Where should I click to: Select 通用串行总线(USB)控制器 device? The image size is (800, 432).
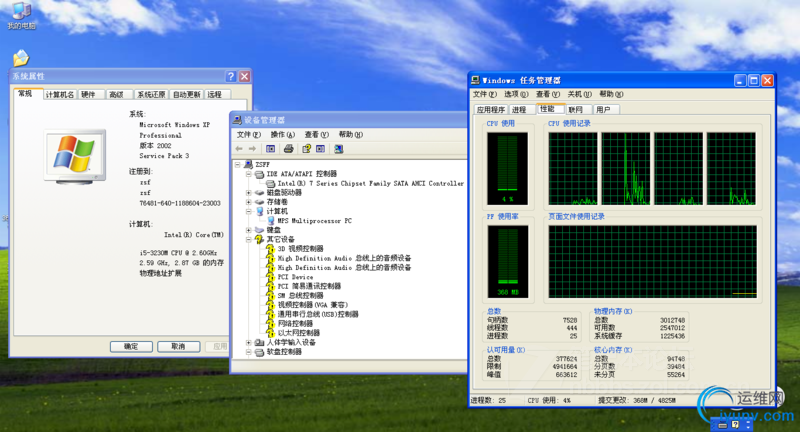pos(317,314)
